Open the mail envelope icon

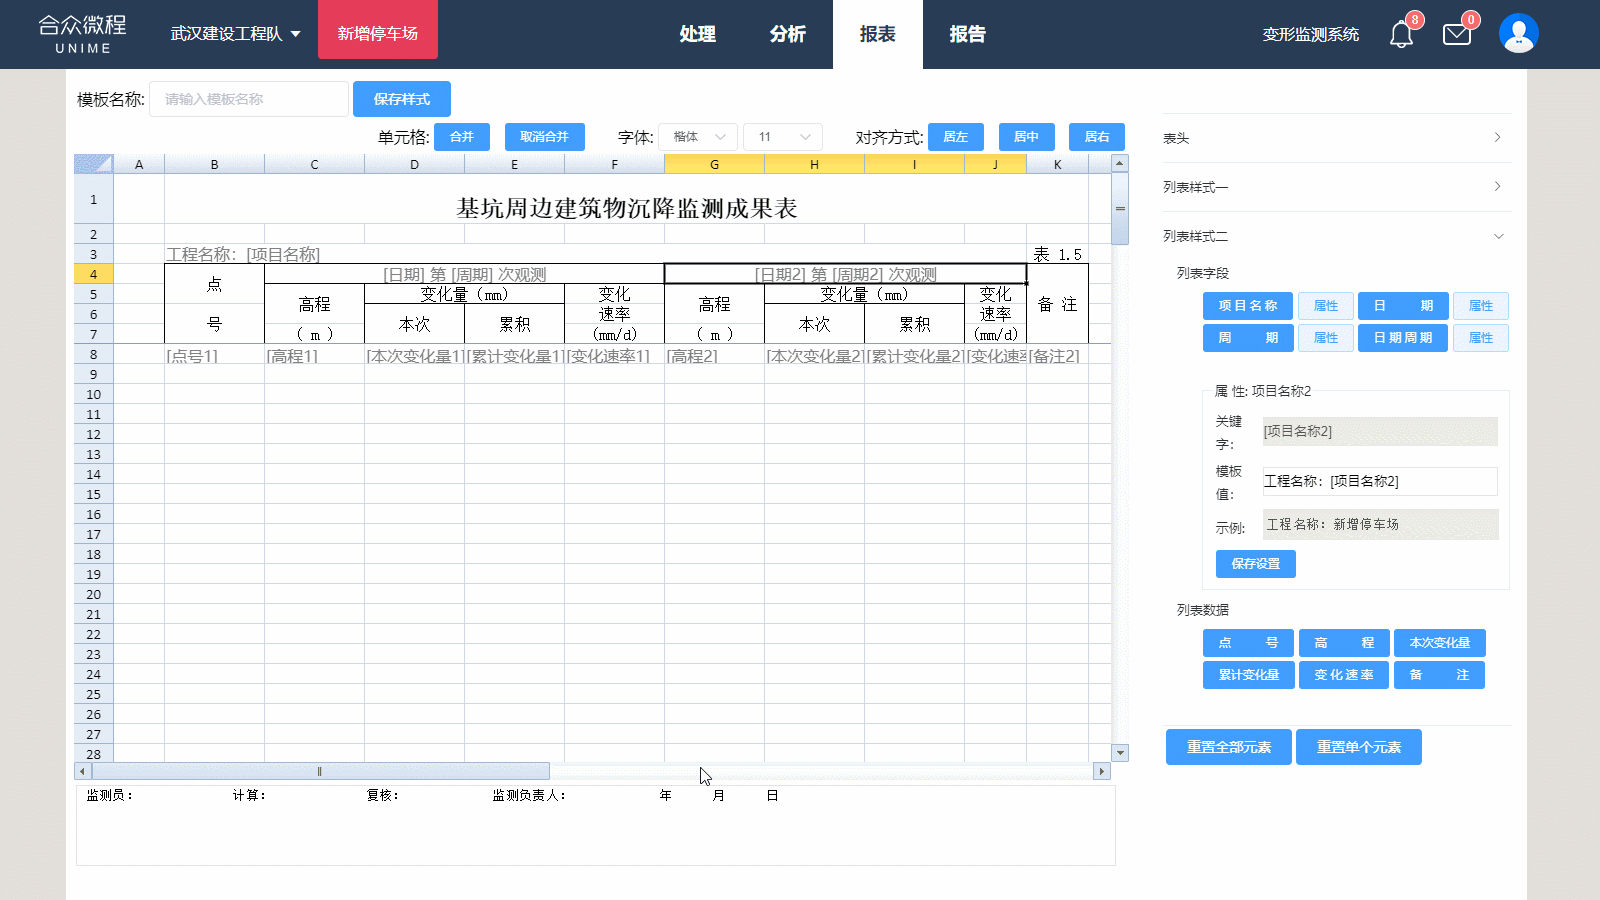[x=1457, y=35]
